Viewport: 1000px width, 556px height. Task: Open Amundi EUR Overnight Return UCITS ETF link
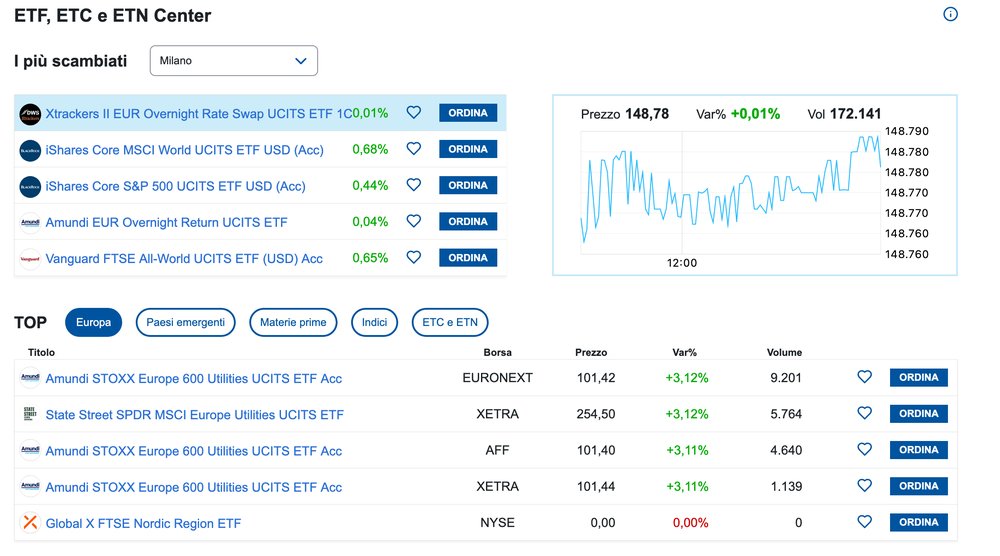(166, 223)
